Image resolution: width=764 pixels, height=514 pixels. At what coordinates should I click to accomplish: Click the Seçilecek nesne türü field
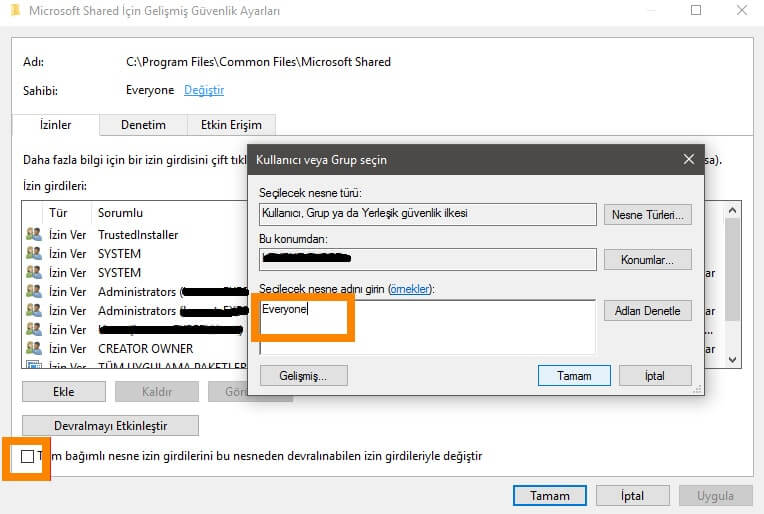427,214
